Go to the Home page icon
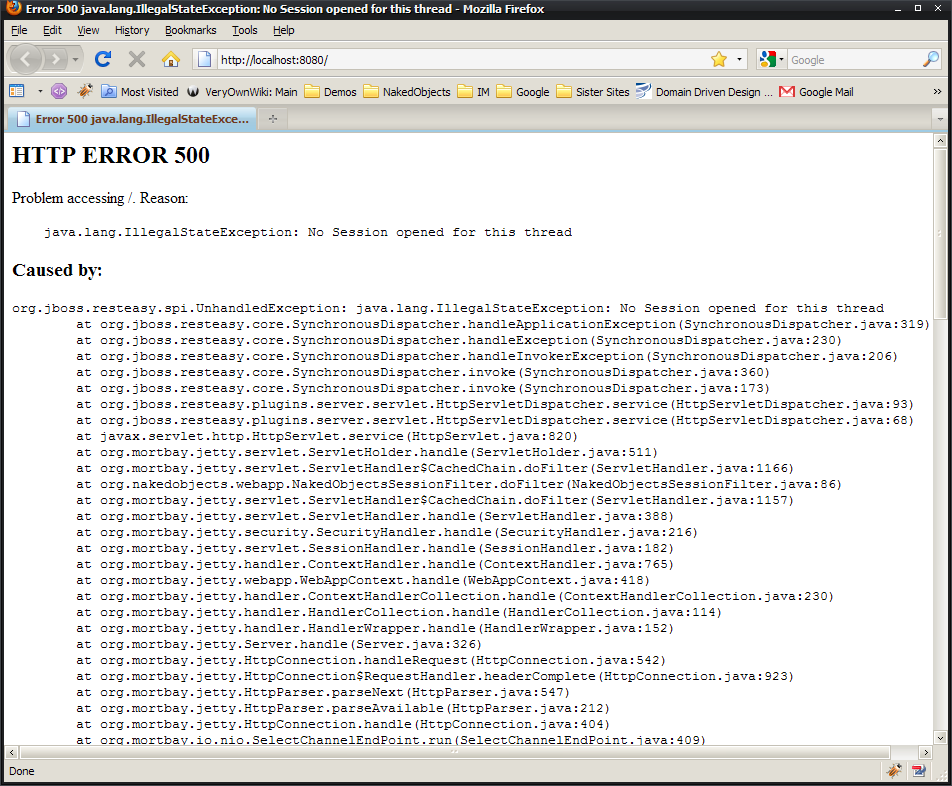This screenshot has height=786, width=952. click(x=171, y=59)
